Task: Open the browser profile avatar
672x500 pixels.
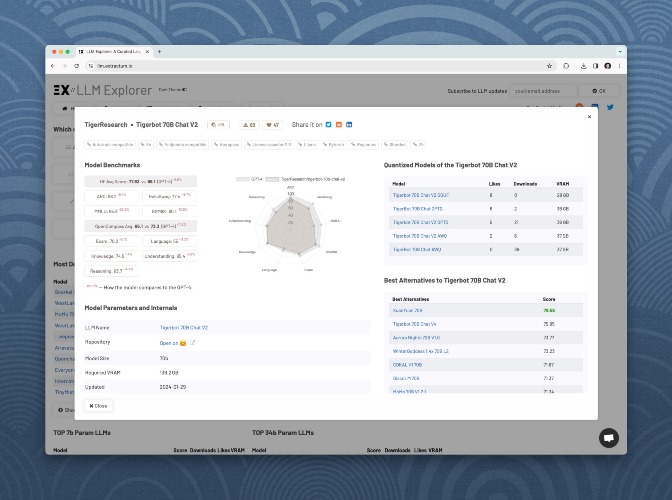Action: click(607, 66)
